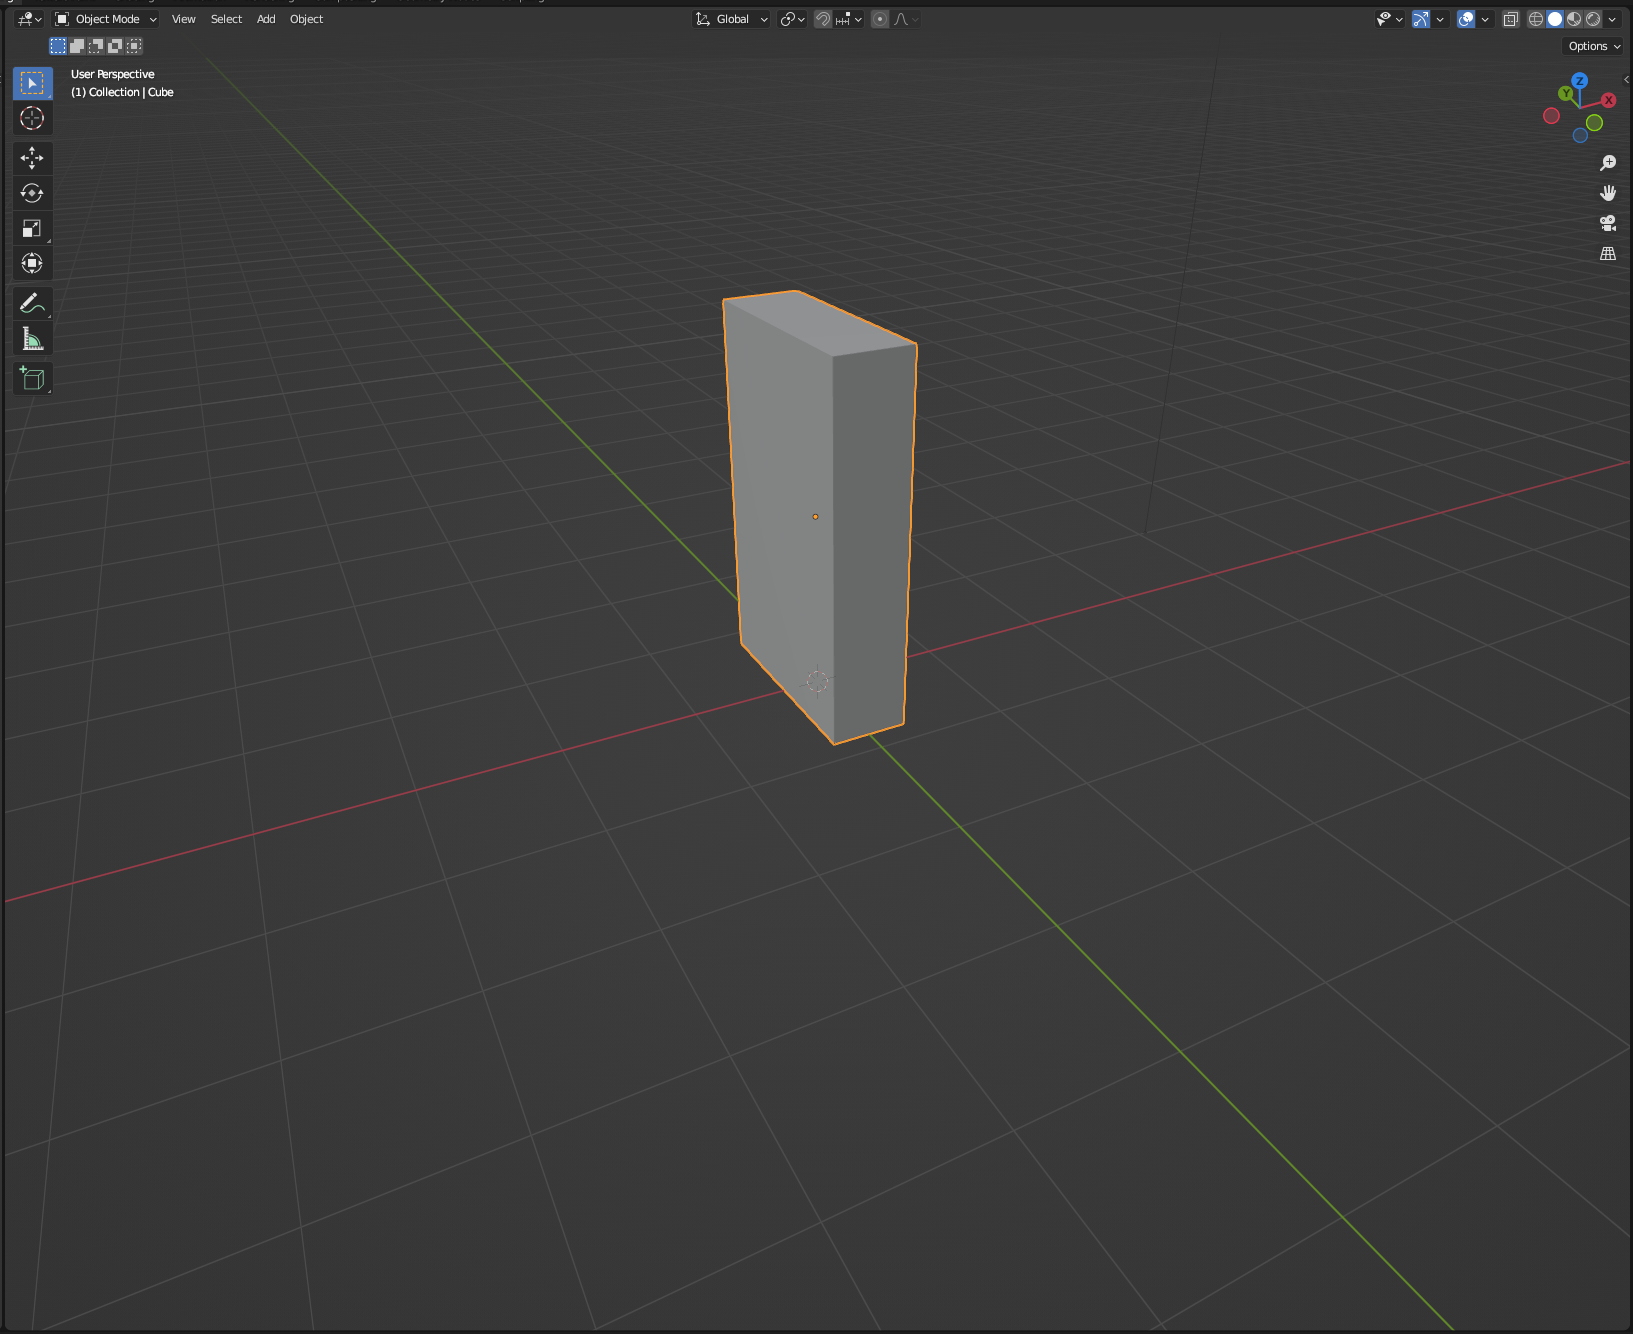Viewport: 1633px width, 1334px height.
Task: Switch to Solid shading
Action: [1555, 19]
